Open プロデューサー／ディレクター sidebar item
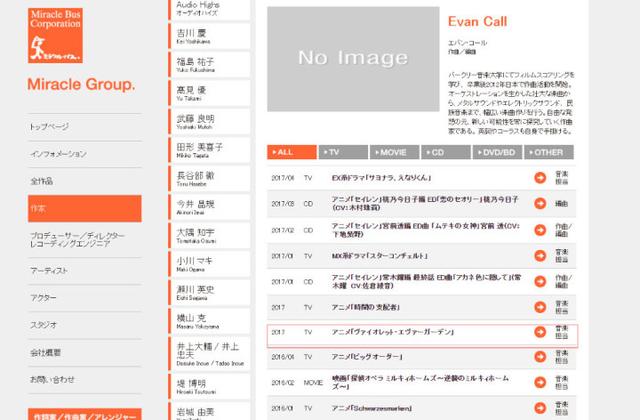The image size is (640, 420). click(x=84, y=240)
